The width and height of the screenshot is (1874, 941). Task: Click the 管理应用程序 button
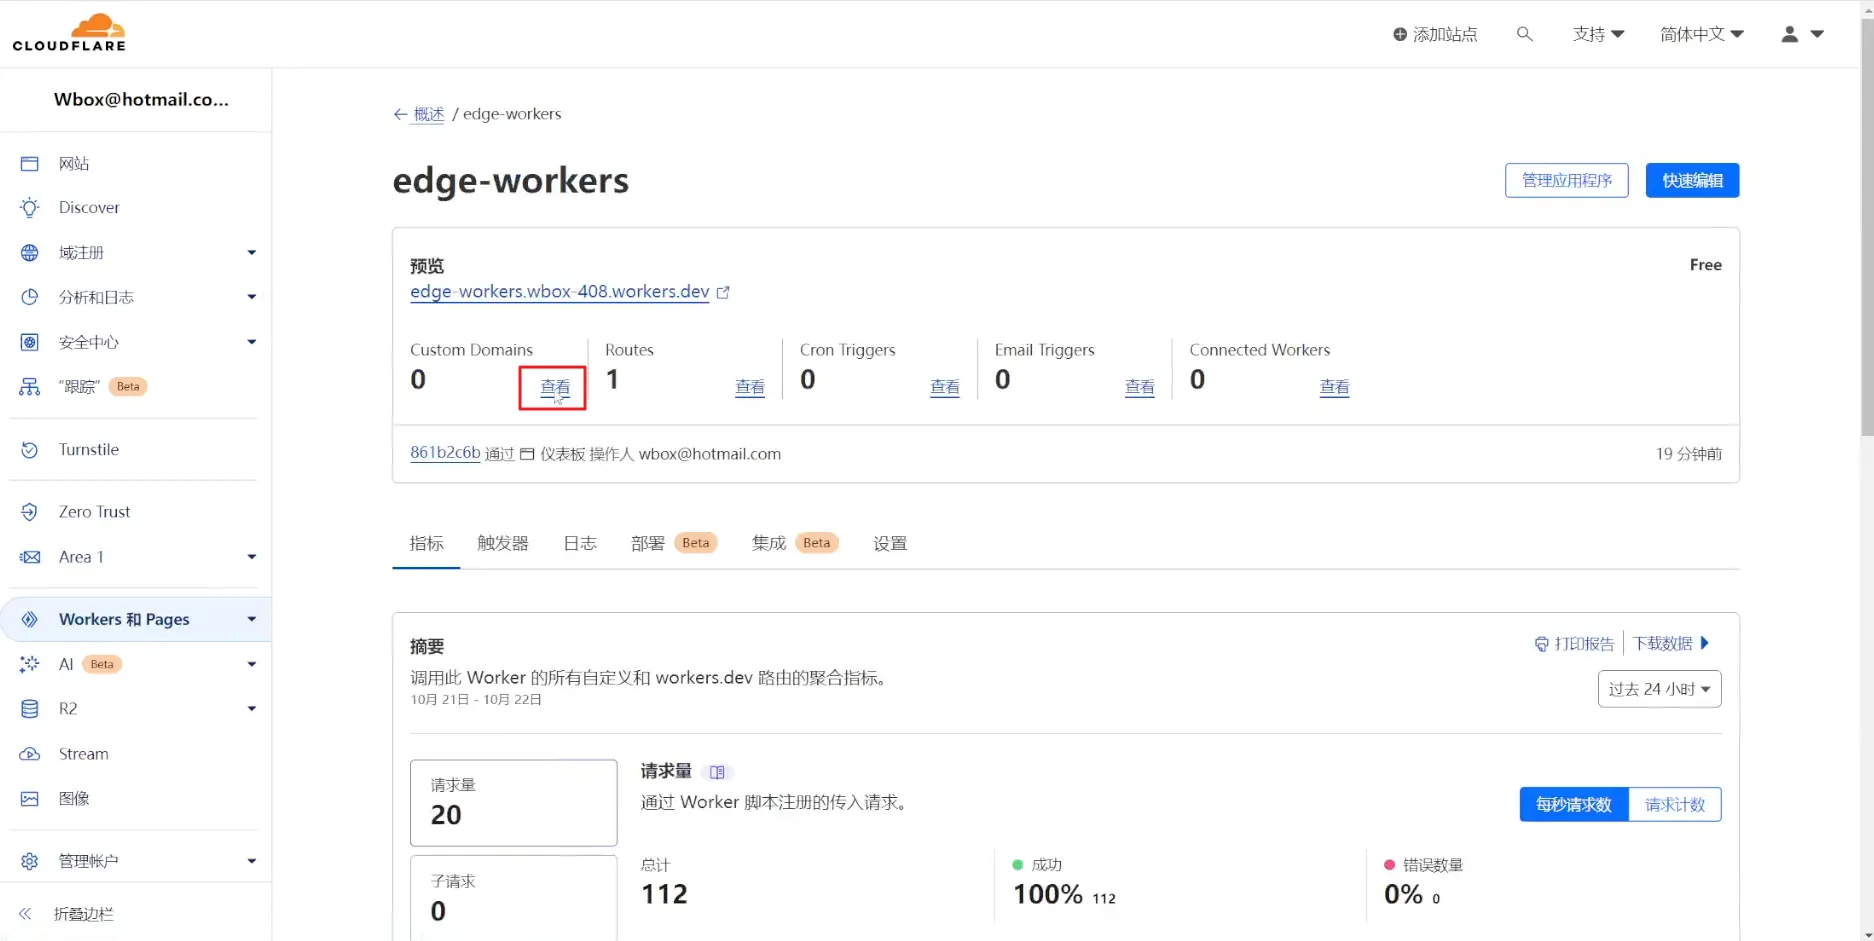(x=1567, y=181)
